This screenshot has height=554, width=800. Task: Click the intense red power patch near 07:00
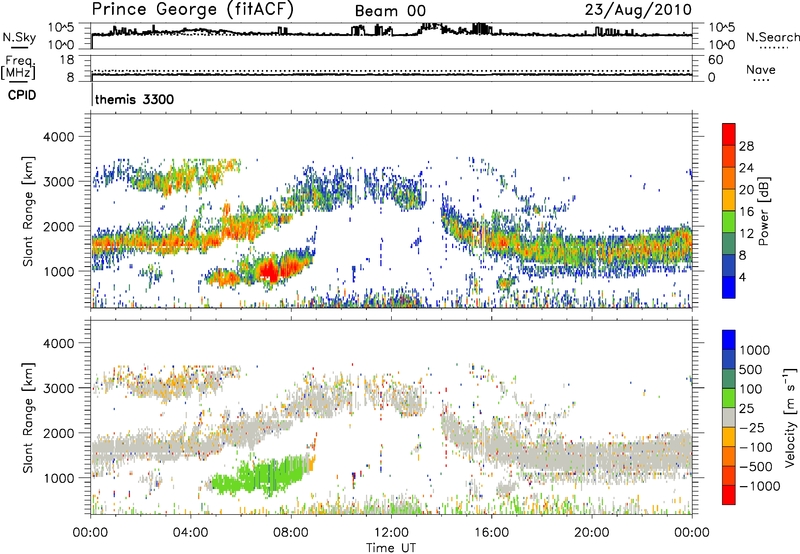(270, 270)
